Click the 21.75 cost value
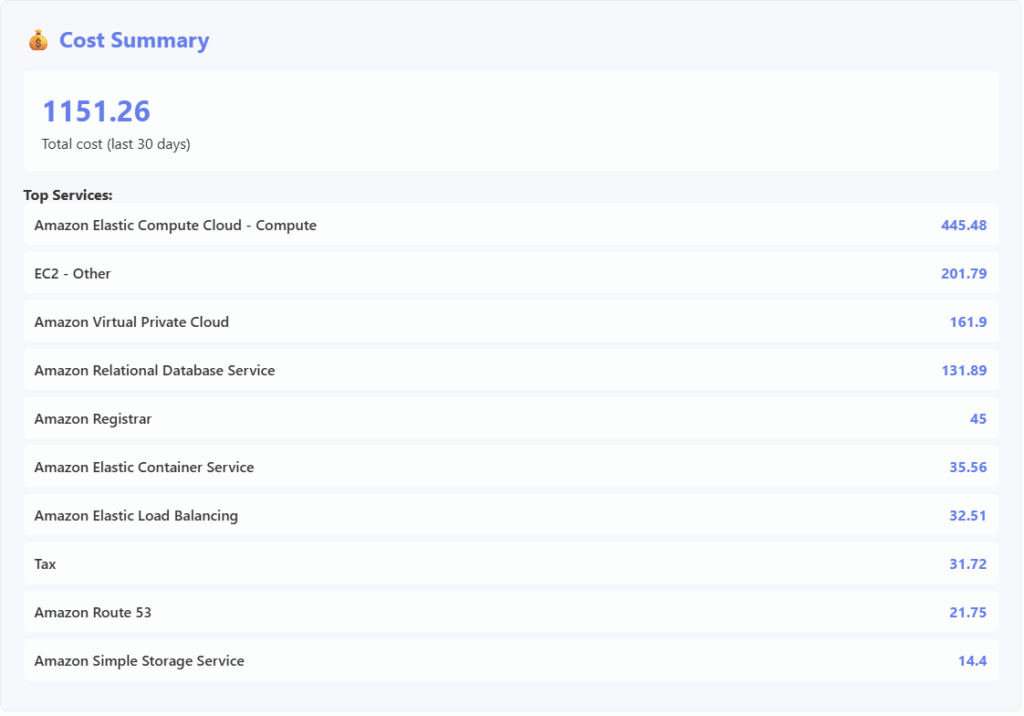This screenshot has width=1024, height=716. point(967,612)
